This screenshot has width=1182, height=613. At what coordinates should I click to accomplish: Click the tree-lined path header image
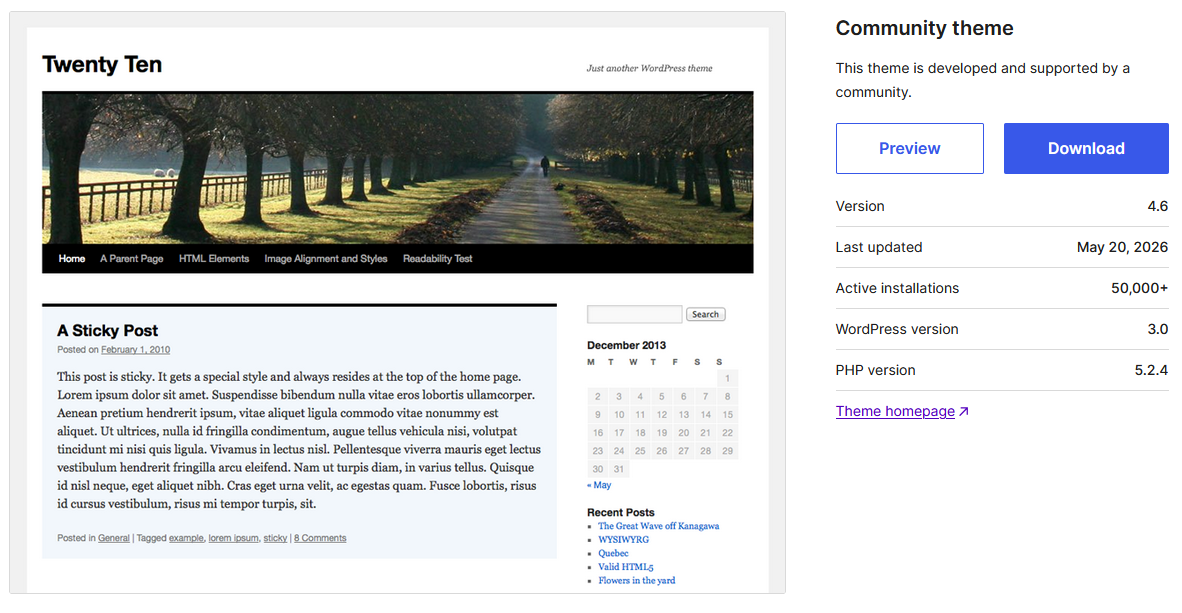tap(397, 168)
